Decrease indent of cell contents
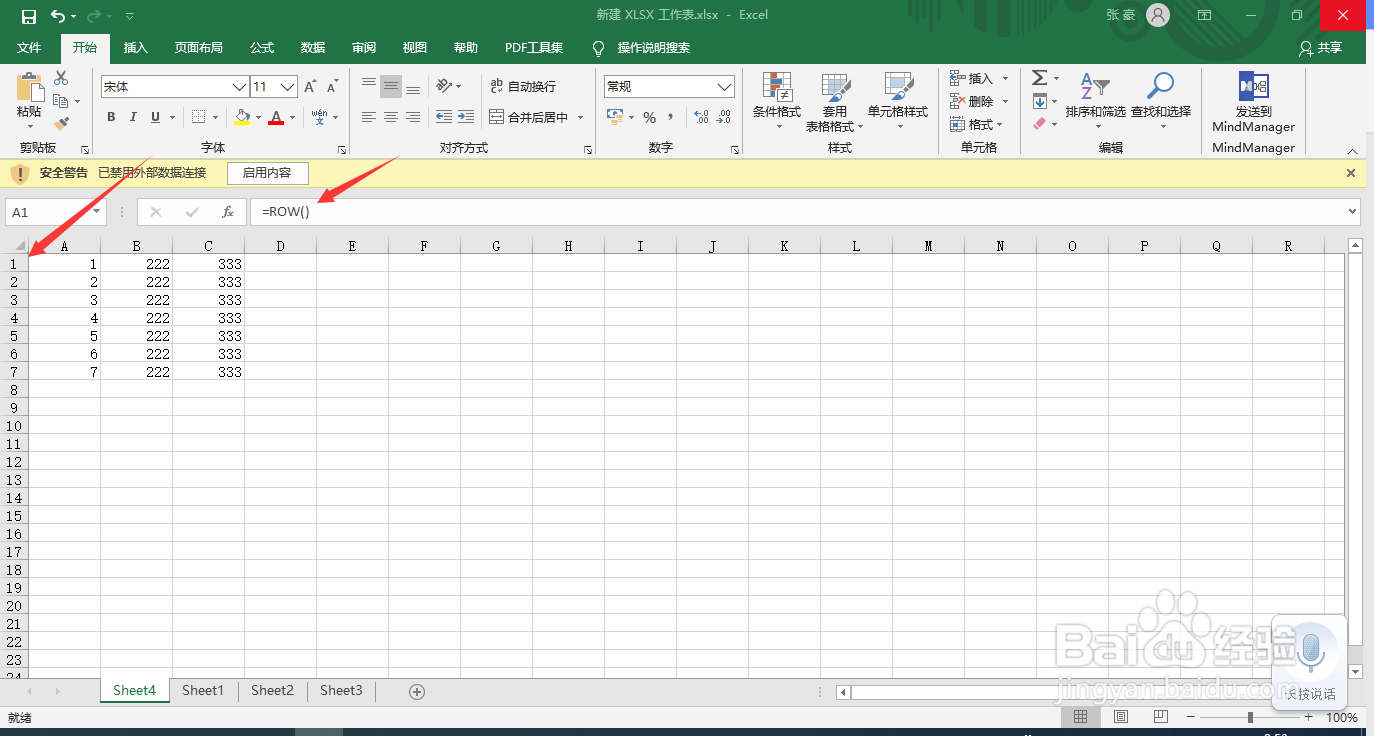This screenshot has height=736, width=1374. 444,117
